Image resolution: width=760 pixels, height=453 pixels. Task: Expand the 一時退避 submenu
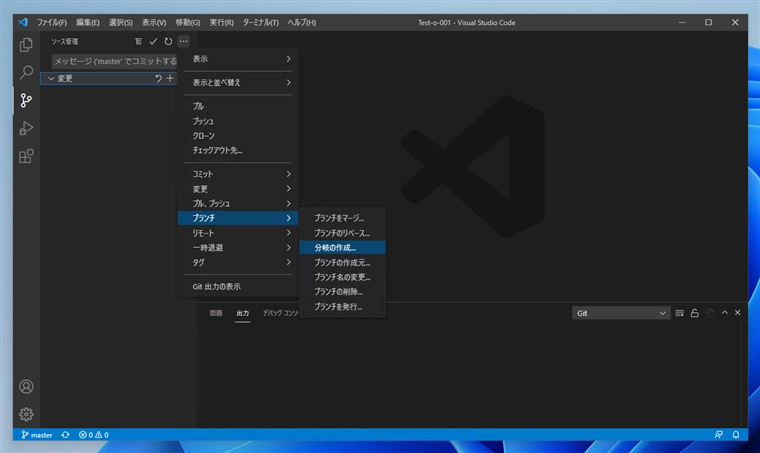point(238,248)
